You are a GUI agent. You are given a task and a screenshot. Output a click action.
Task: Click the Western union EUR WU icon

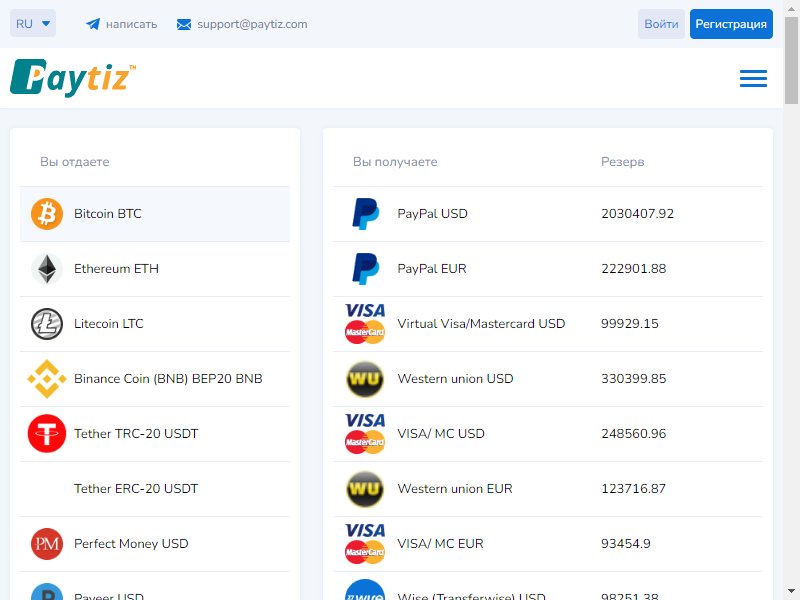tap(365, 489)
